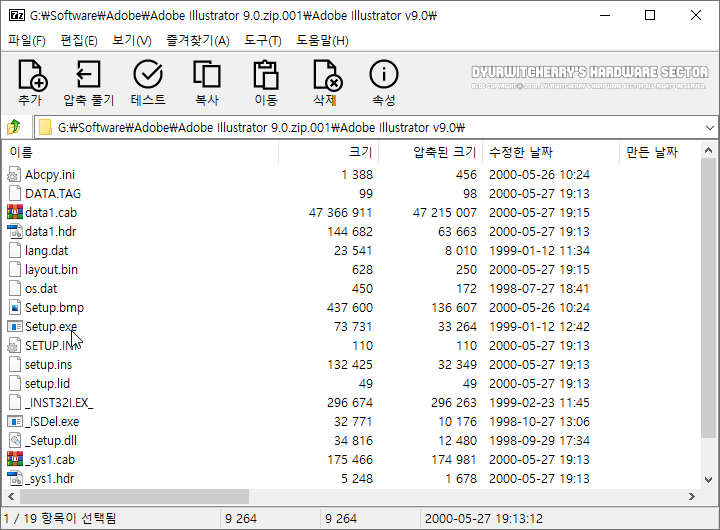Click status bar date 2000-05-27 19:13:12
Viewport: 720px width, 530px height.
pos(484,519)
